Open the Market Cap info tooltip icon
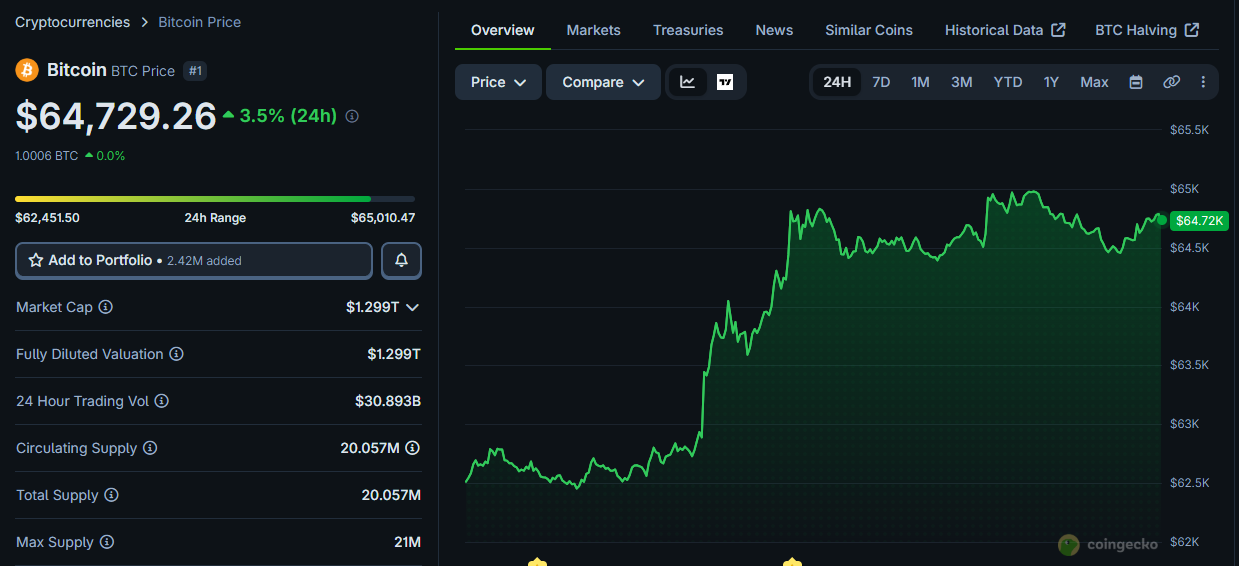Viewport: 1239px width, 566px height. pyautogui.click(x=105, y=307)
